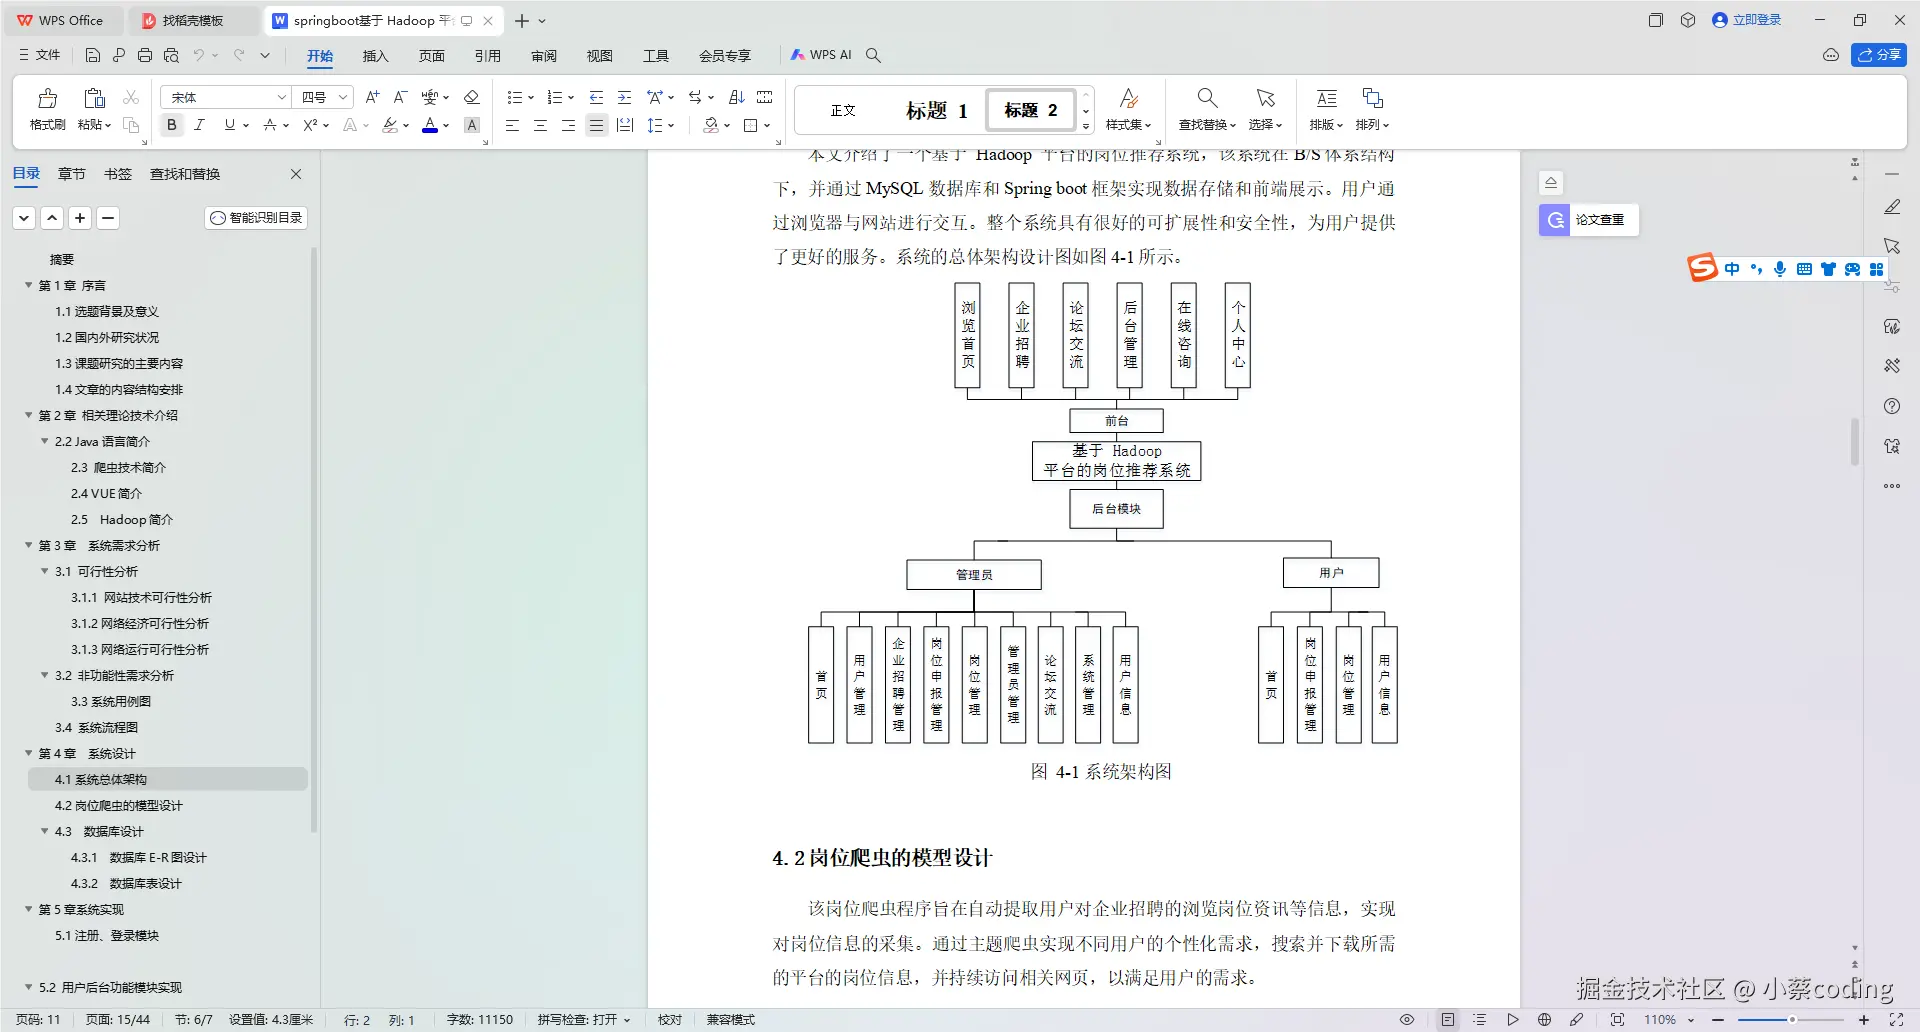Open the font color swatch (blue A)

[430, 125]
